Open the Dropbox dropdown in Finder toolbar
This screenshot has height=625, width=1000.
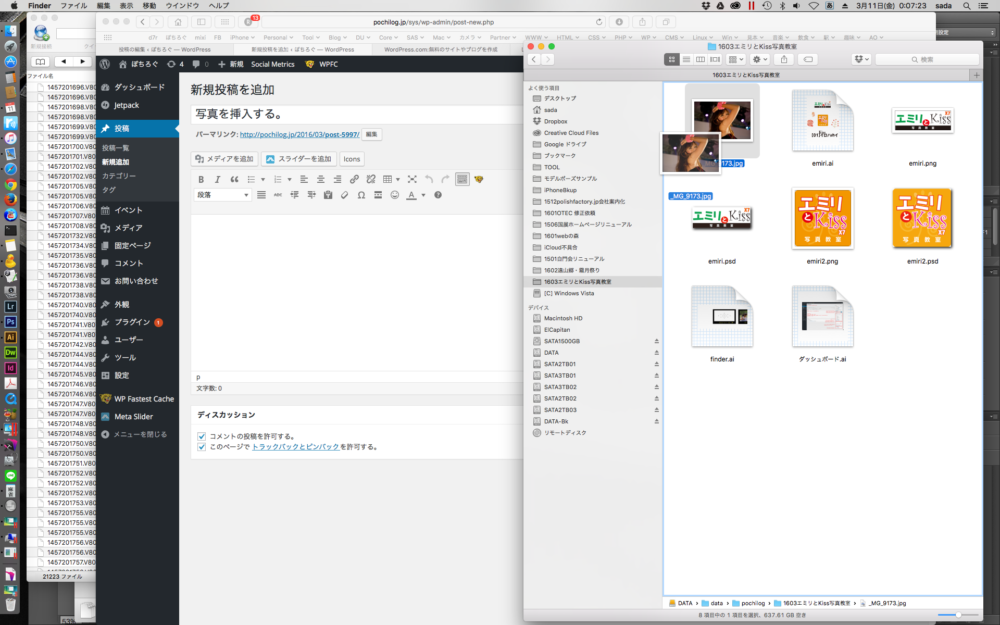860,59
